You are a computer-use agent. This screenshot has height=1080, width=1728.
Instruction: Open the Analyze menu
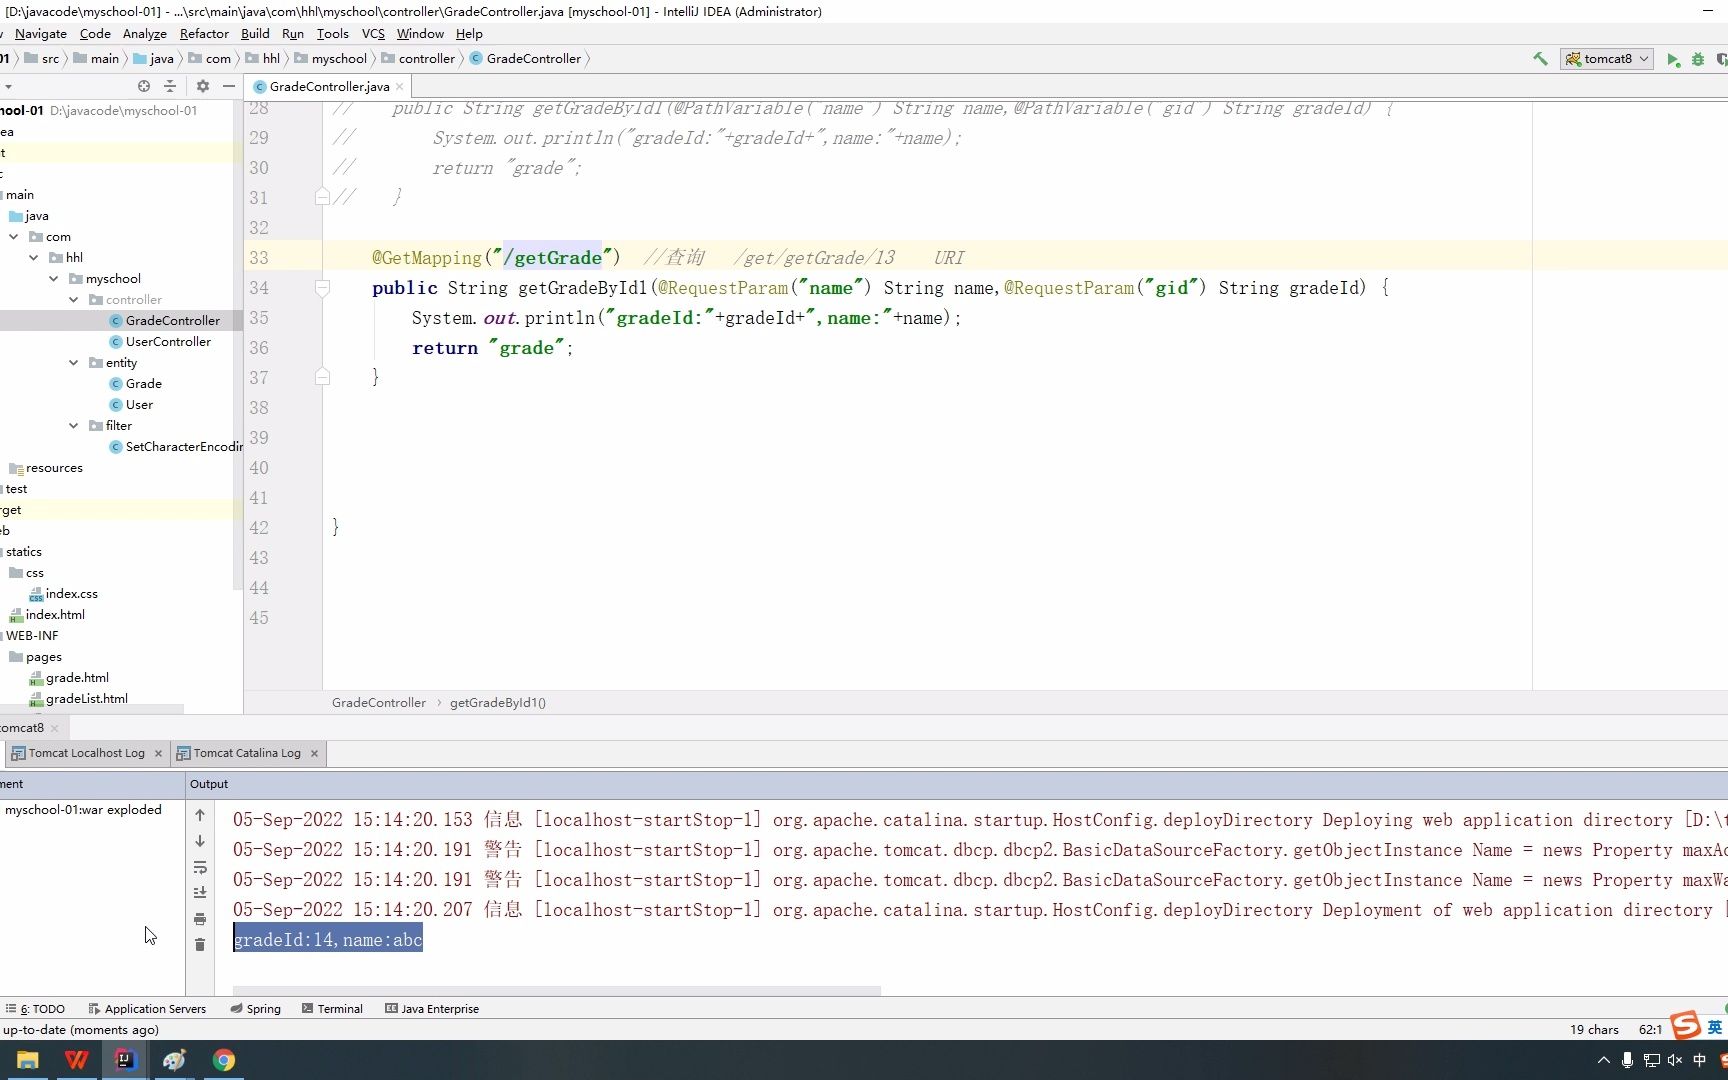click(145, 34)
